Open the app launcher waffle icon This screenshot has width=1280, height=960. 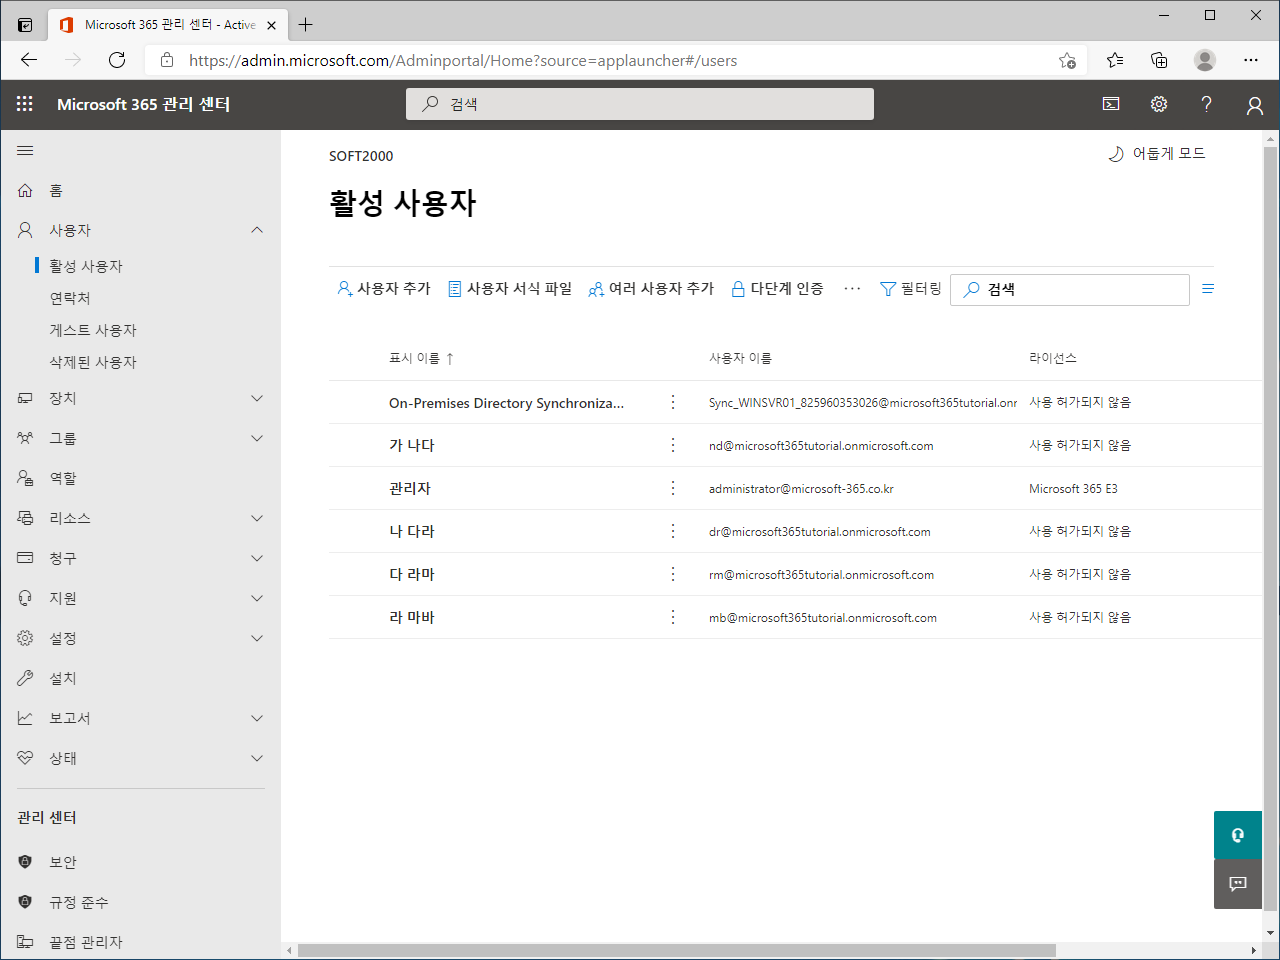tap(25, 104)
